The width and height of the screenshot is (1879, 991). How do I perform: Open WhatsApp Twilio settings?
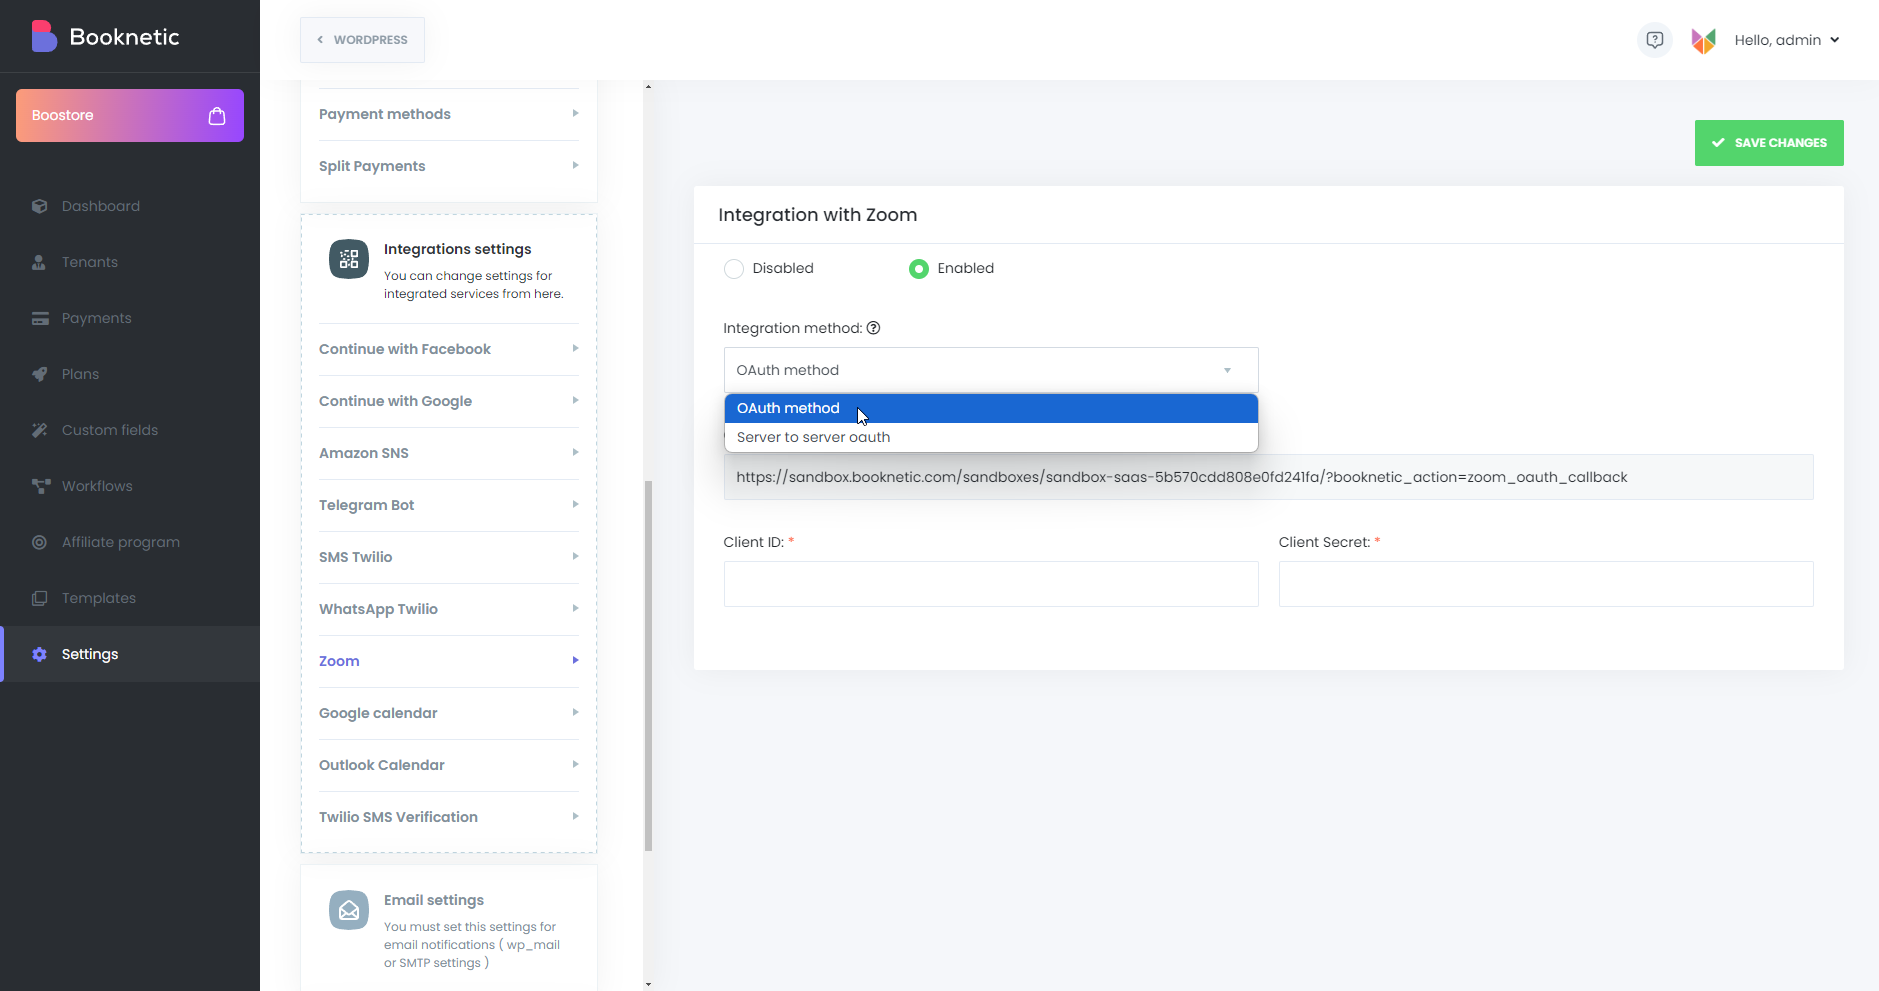449,609
